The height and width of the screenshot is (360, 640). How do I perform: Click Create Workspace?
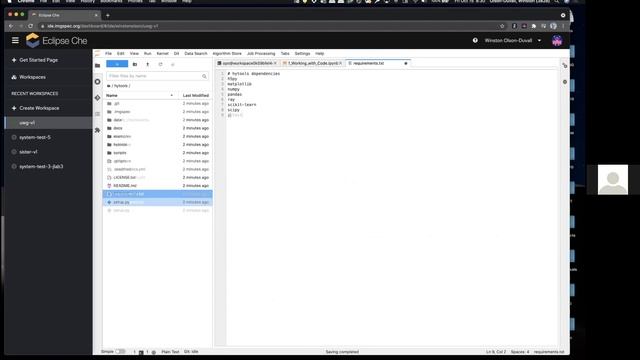[x=39, y=108]
